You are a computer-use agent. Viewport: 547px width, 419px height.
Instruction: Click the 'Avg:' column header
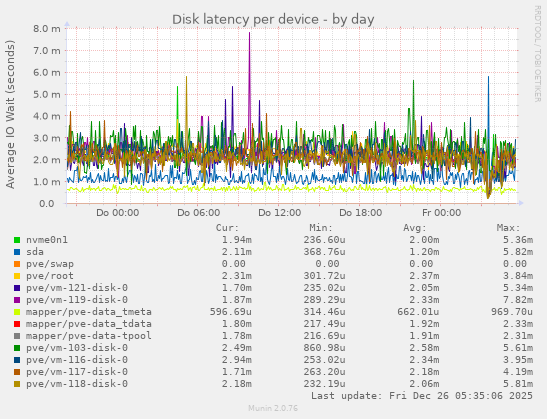click(415, 228)
